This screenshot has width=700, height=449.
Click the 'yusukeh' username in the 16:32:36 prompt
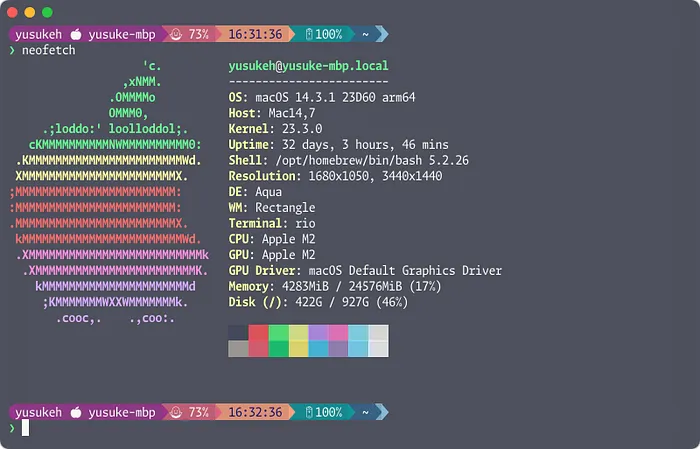point(38,412)
